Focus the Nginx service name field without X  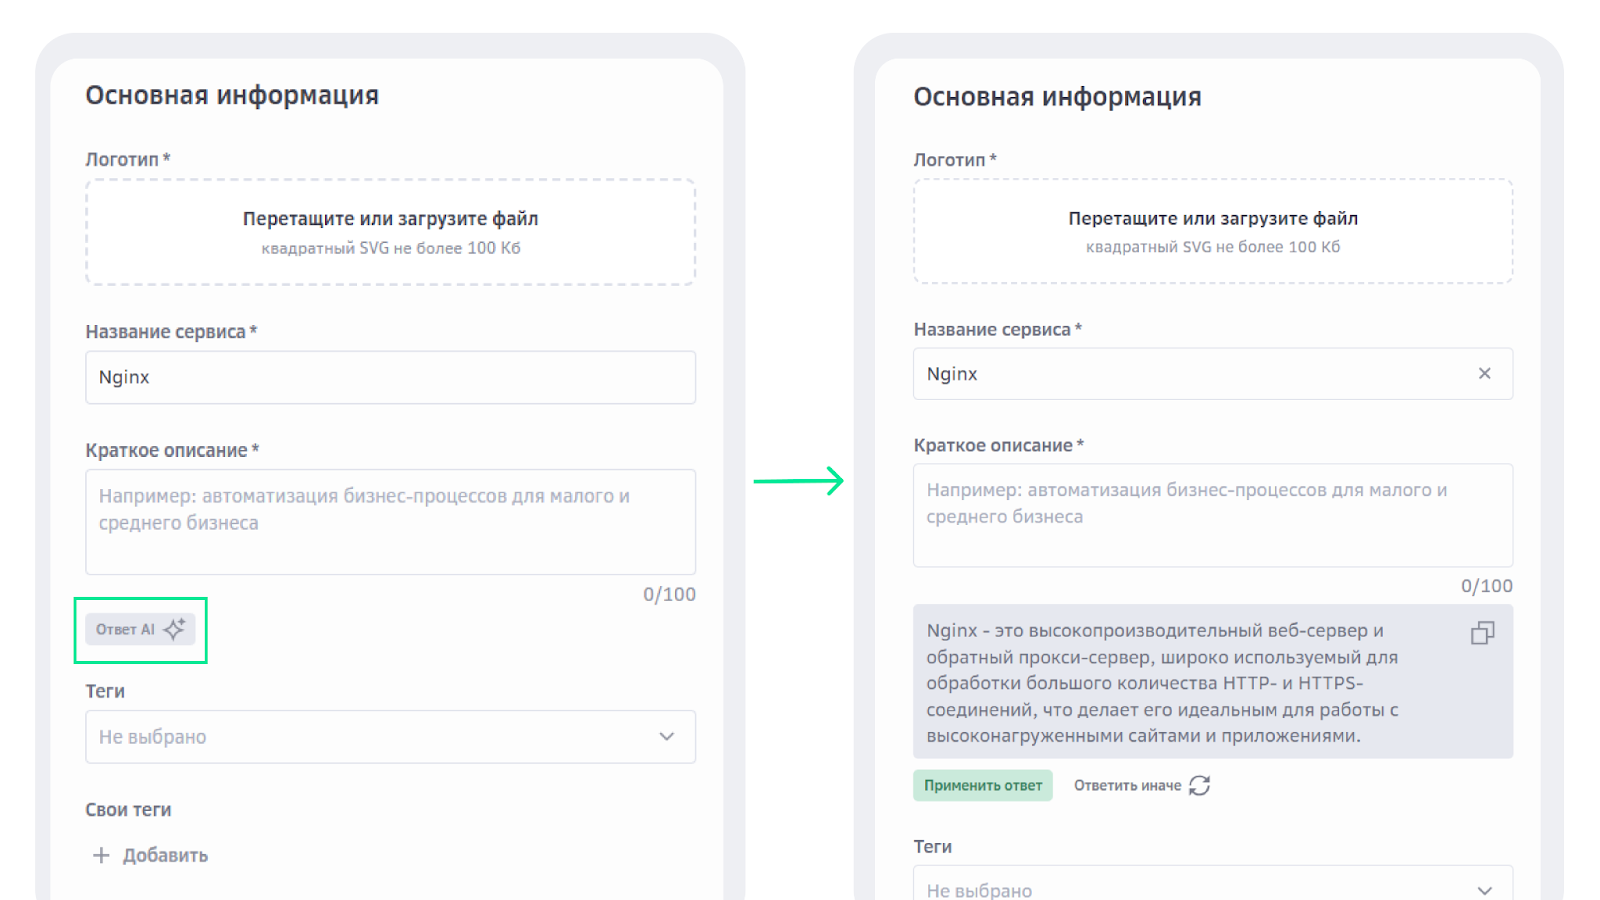(390, 377)
